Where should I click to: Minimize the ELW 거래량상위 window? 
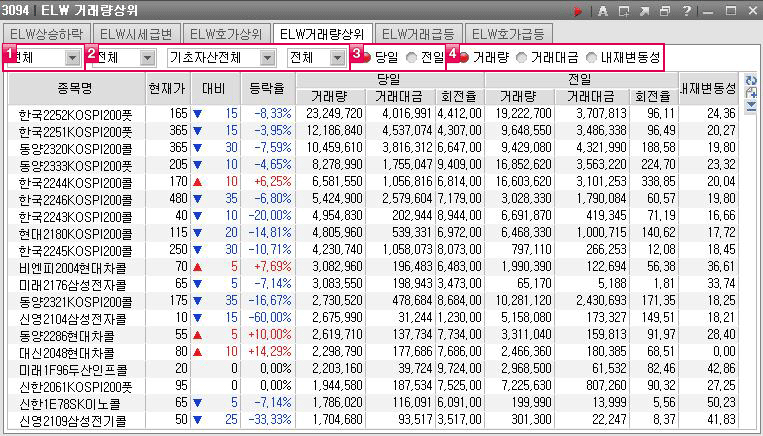pos(708,11)
